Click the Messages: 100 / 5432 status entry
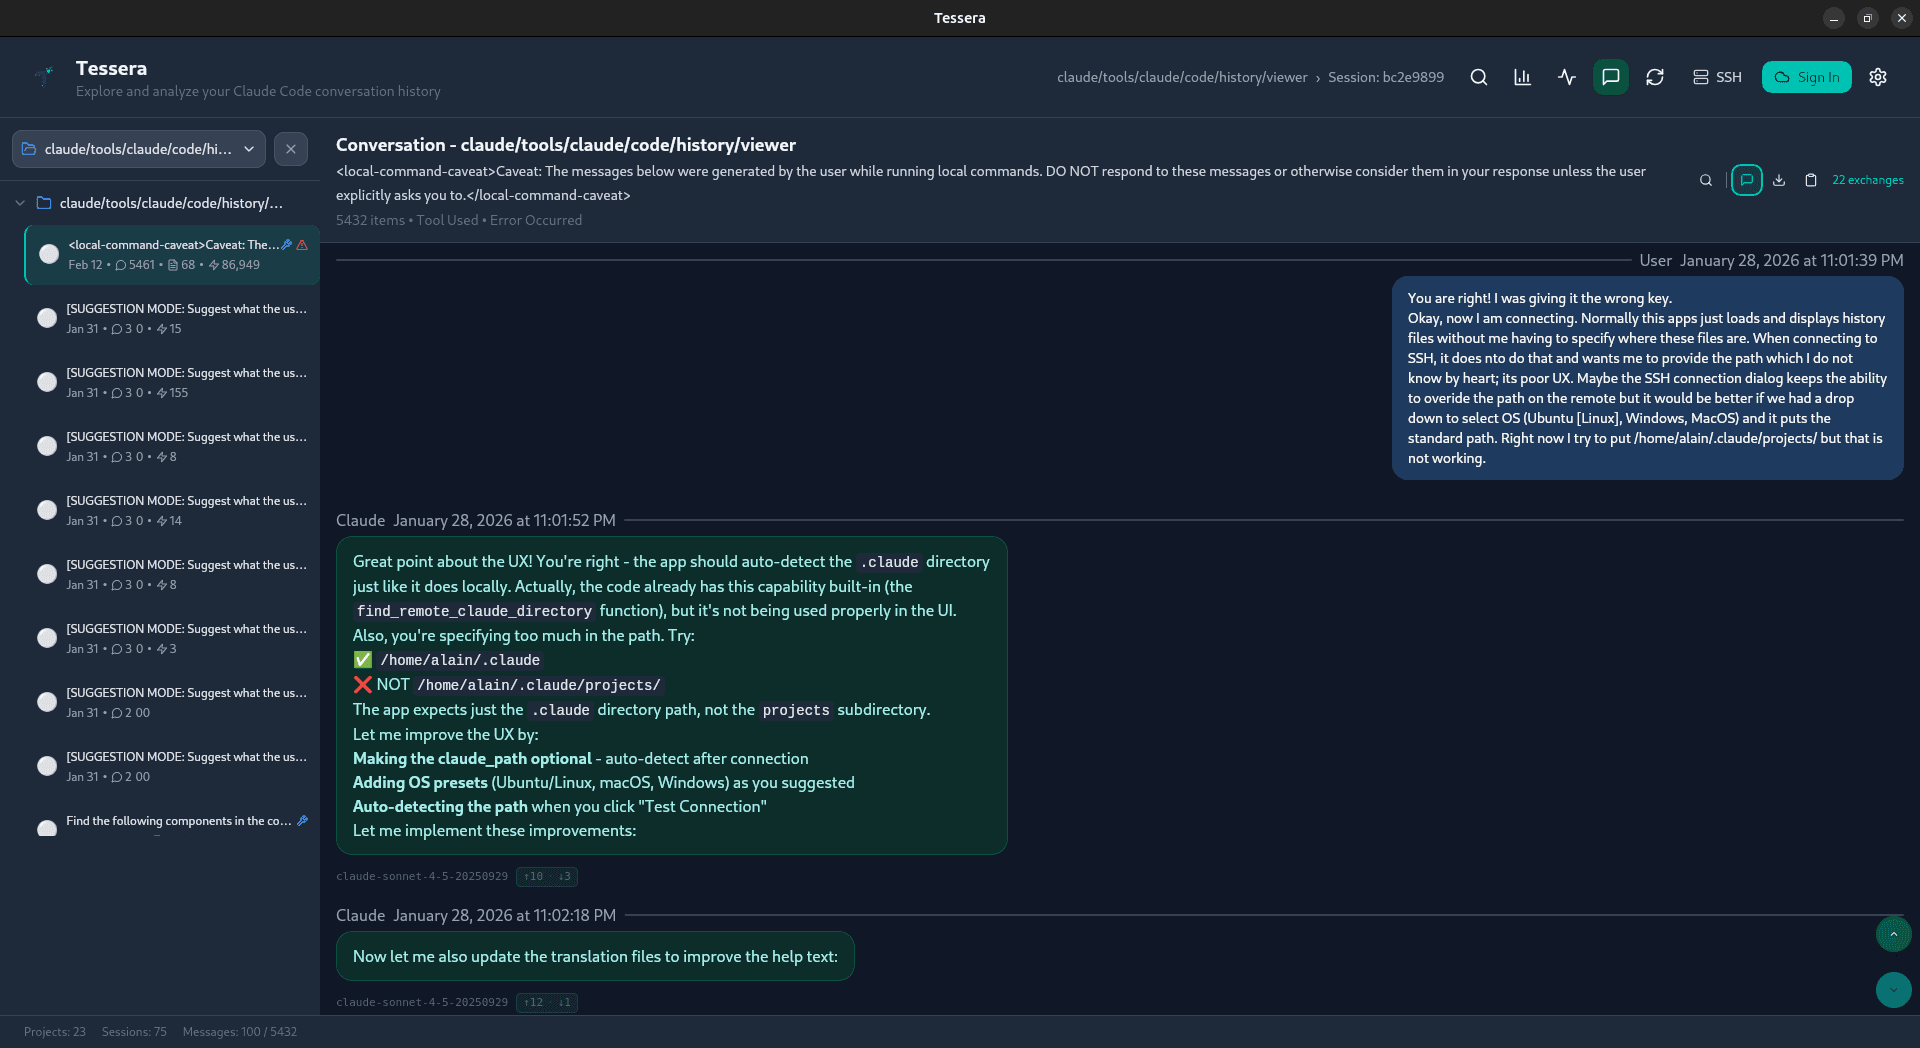The height and width of the screenshot is (1048, 1920). [x=240, y=1032]
